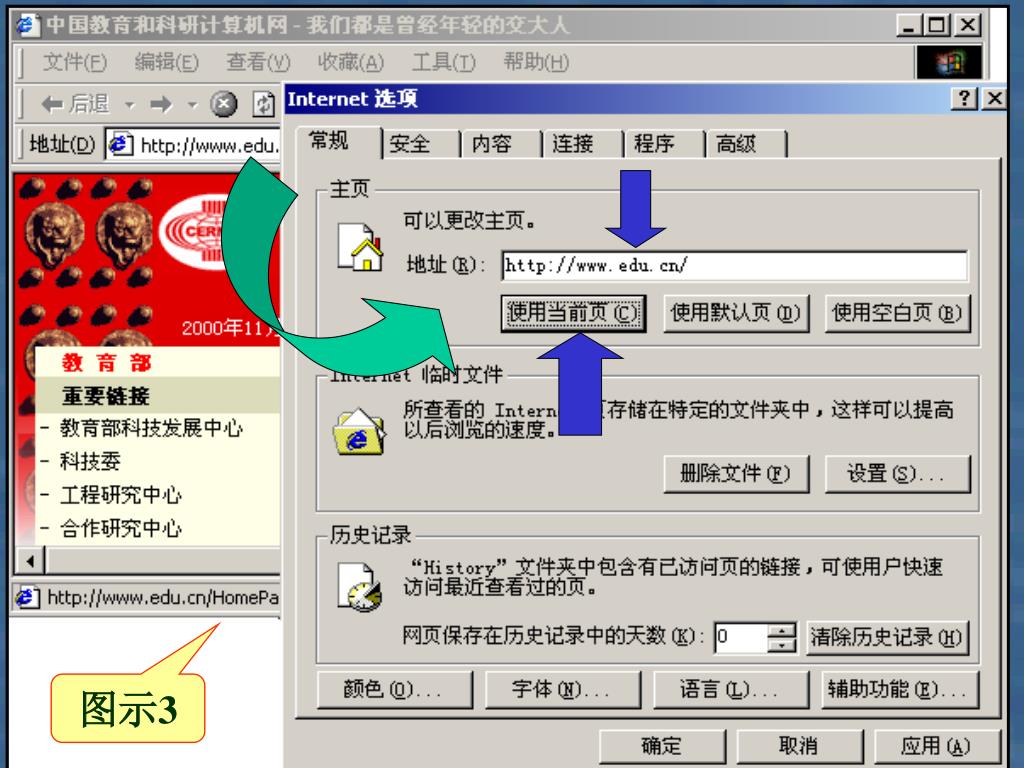This screenshot has height=768, width=1024.
Task: Open the 教育部科技发展中心 link
Action: click(x=151, y=428)
